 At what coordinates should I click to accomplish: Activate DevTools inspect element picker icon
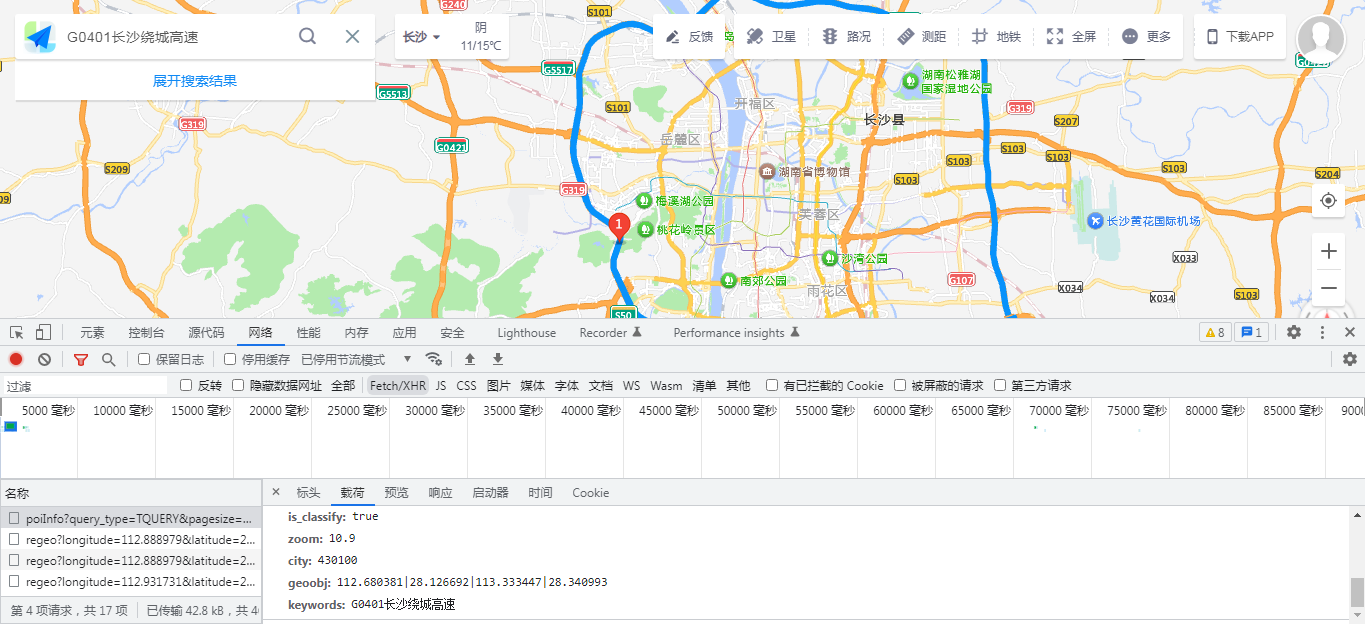pos(17,332)
